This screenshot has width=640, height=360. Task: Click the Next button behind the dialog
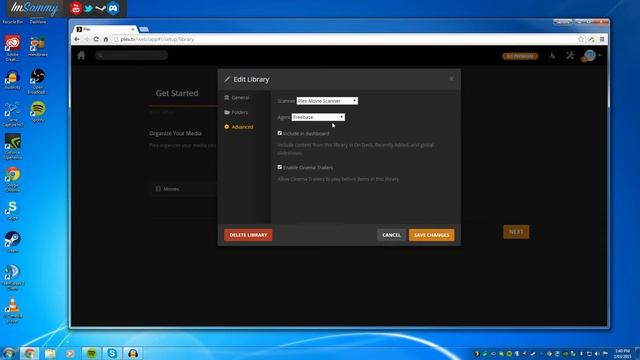coord(516,232)
